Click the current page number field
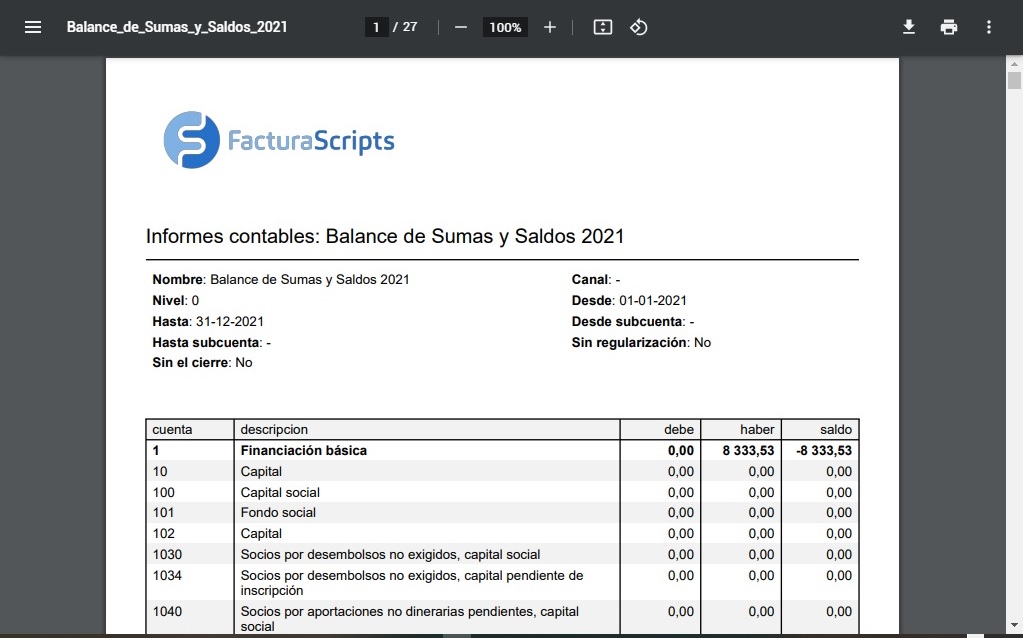Image resolution: width=1023 pixels, height=638 pixels. (376, 27)
